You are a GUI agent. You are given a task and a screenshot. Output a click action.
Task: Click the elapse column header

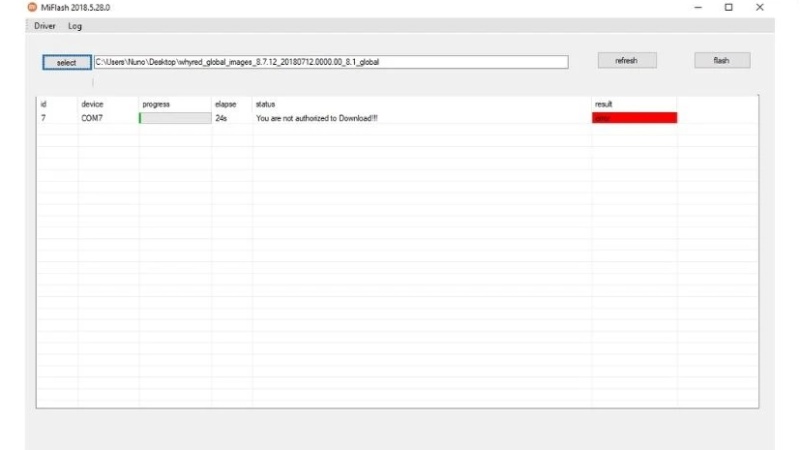(225, 104)
